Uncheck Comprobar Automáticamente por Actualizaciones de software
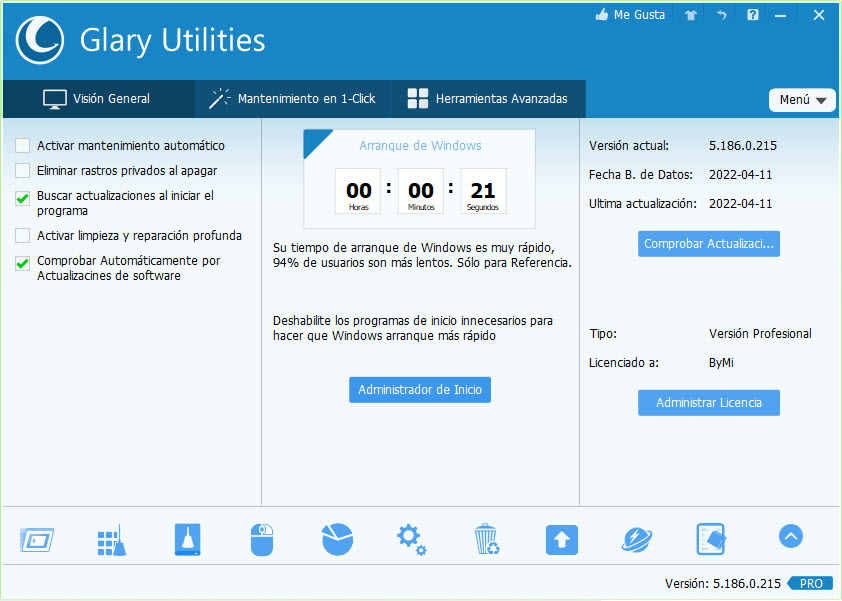The height and width of the screenshot is (601, 842). [x=23, y=263]
